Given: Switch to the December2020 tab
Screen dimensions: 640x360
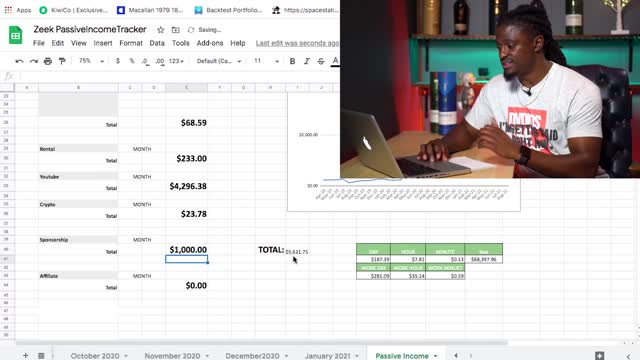Looking at the screenshot, I should (252, 356).
